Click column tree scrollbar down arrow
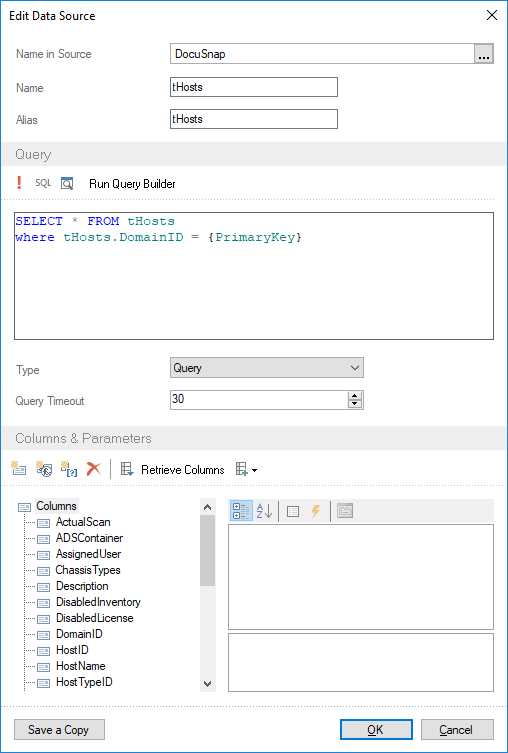The height and width of the screenshot is (753, 508). (207, 684)
